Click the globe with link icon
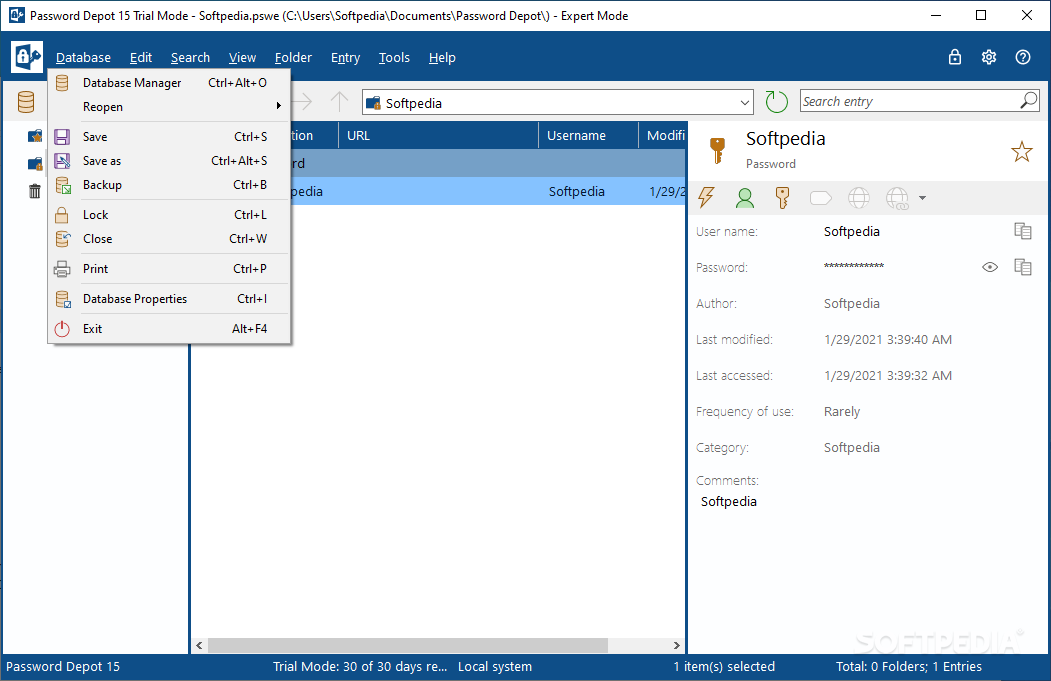The image size is (1051, 681). 897,198
